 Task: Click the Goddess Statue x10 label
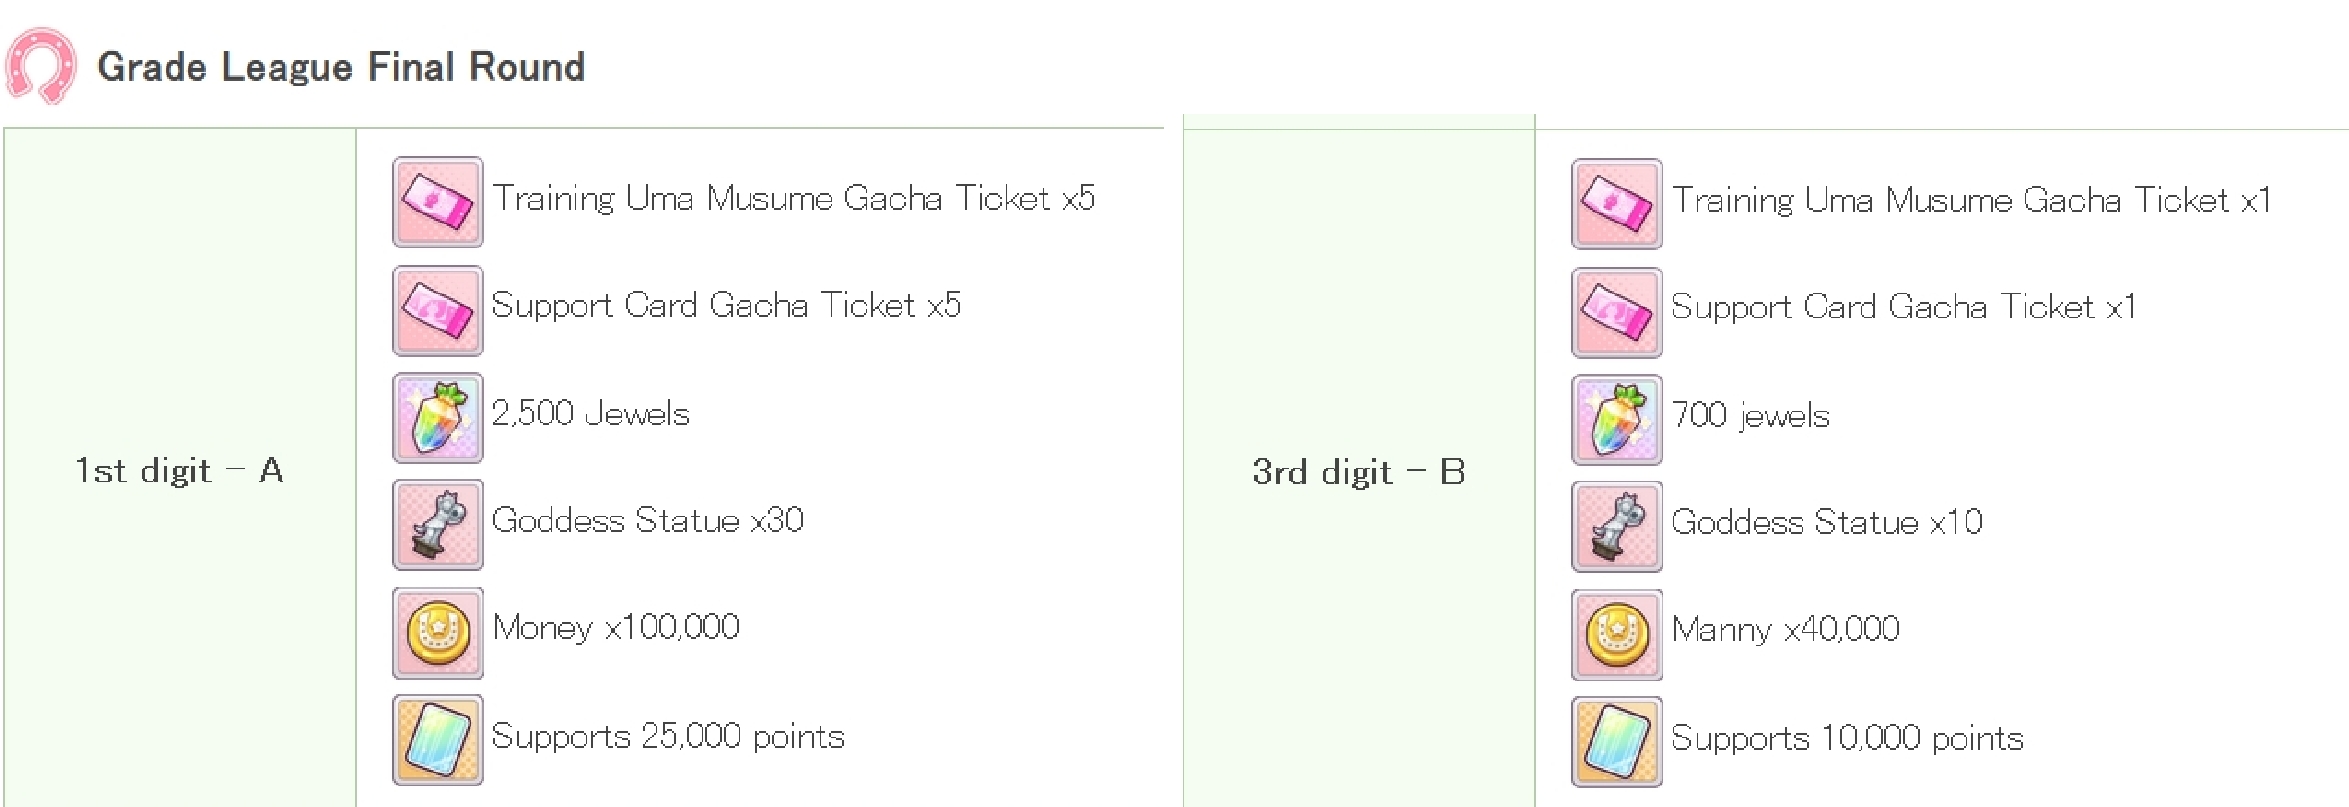[1826, 522]
